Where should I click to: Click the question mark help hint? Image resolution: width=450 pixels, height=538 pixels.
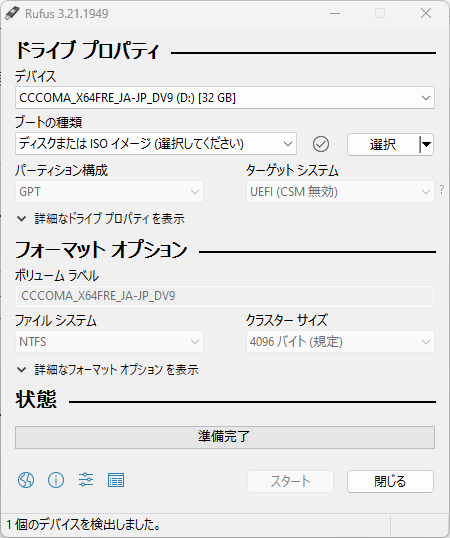pyautogui.click(x=442, y=189)
